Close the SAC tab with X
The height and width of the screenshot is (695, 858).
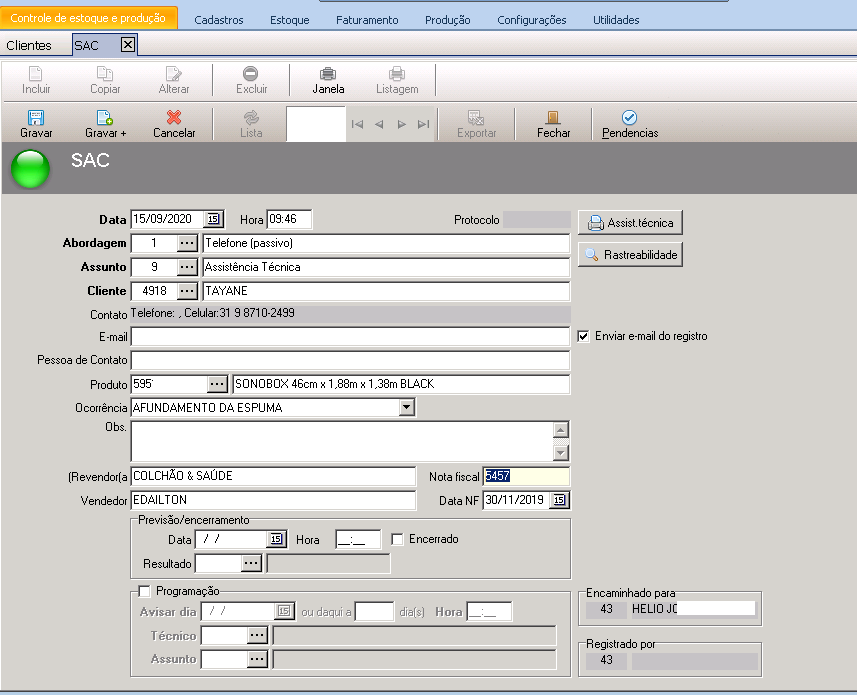127,45
